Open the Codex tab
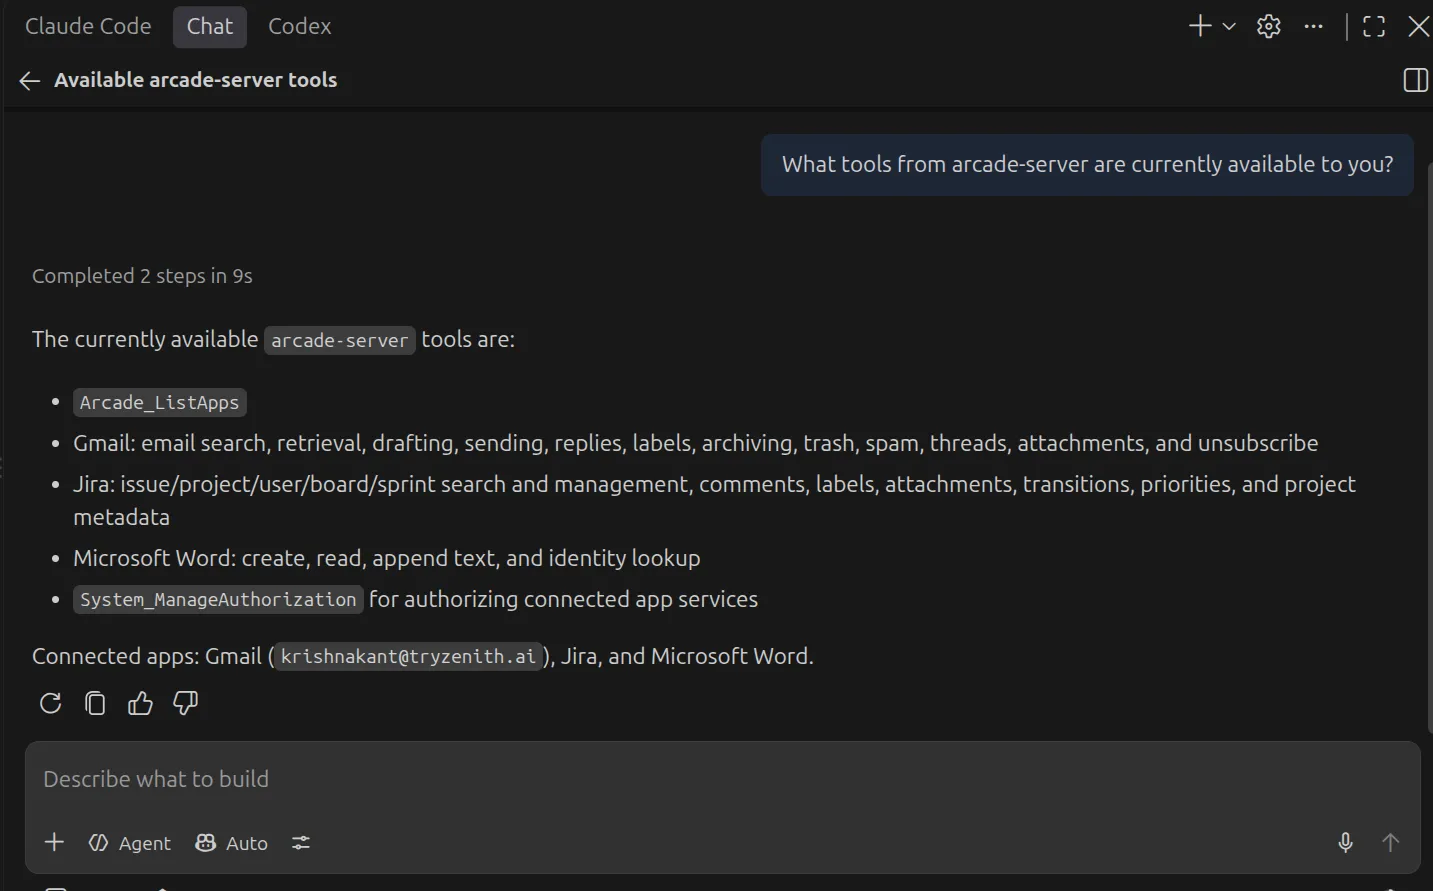The height and width of the screenshot is (891, 1433). pos(299,27)
